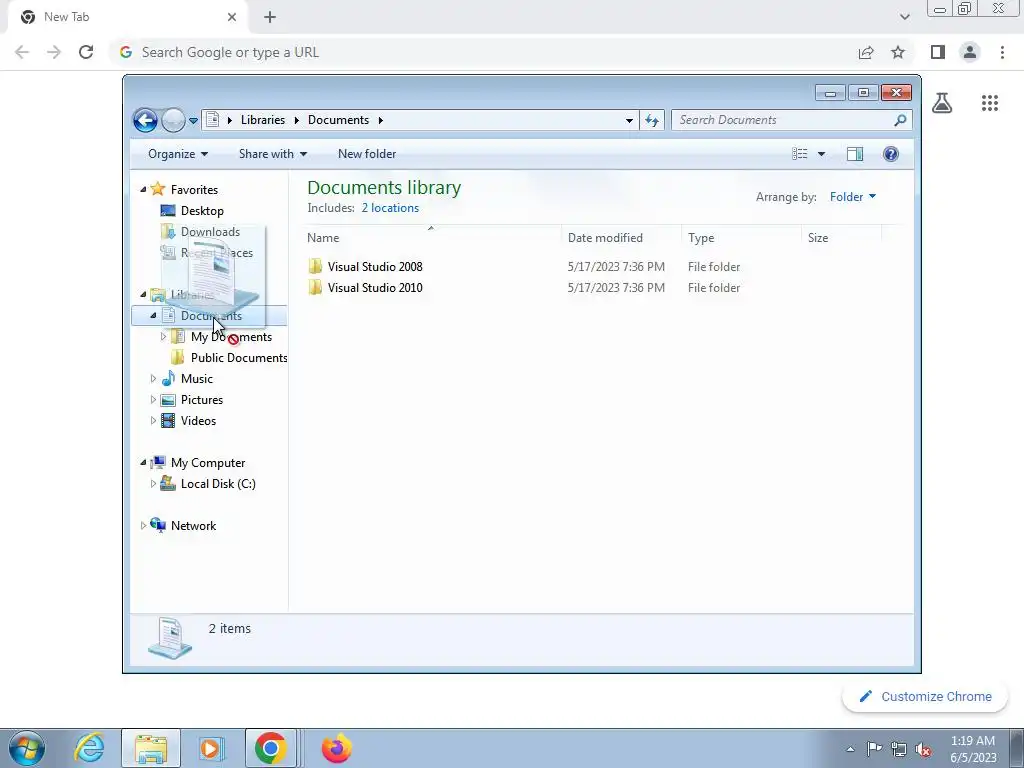Click the magnifier icon in Search Documents

click(x=900, y=120)
